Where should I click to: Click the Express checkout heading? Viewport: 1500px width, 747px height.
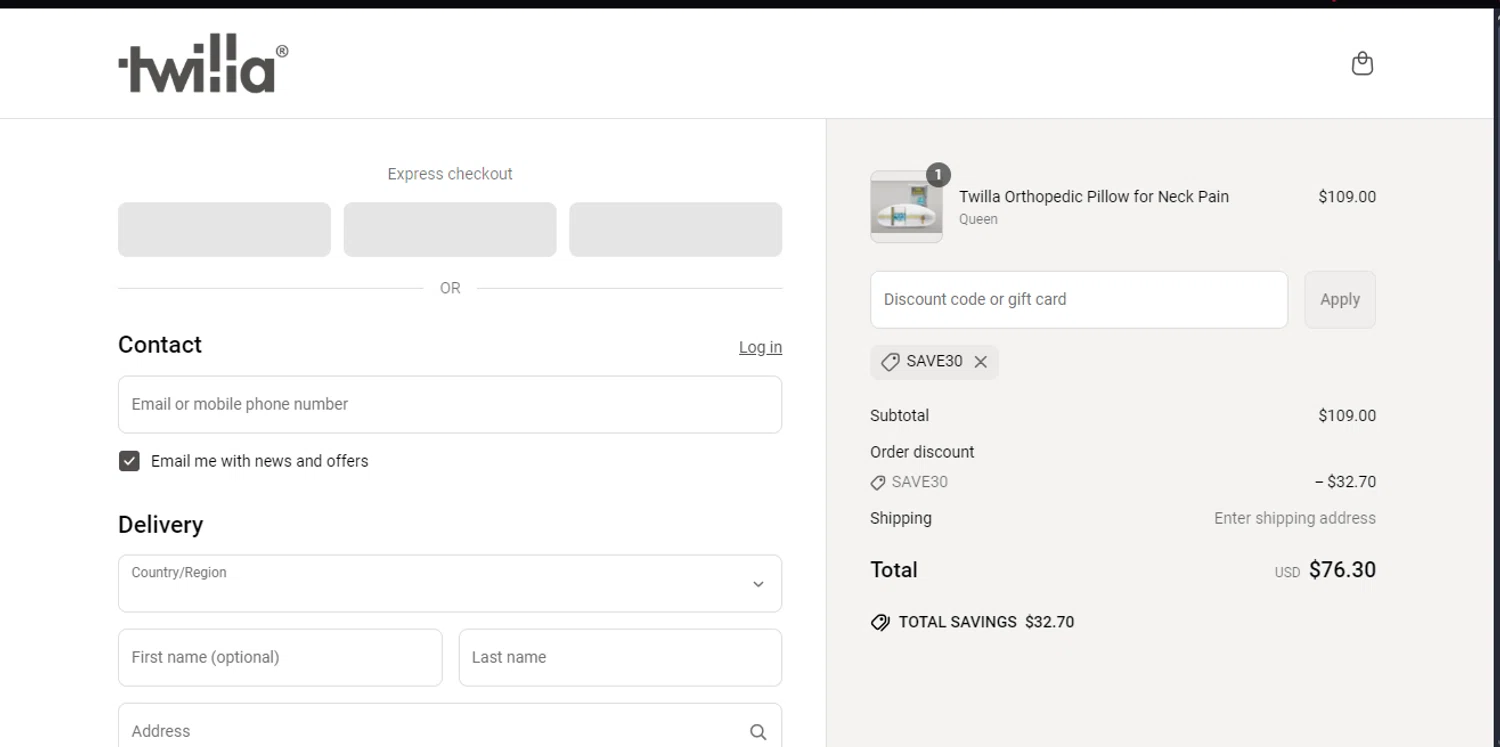click(x=450, y=174)
